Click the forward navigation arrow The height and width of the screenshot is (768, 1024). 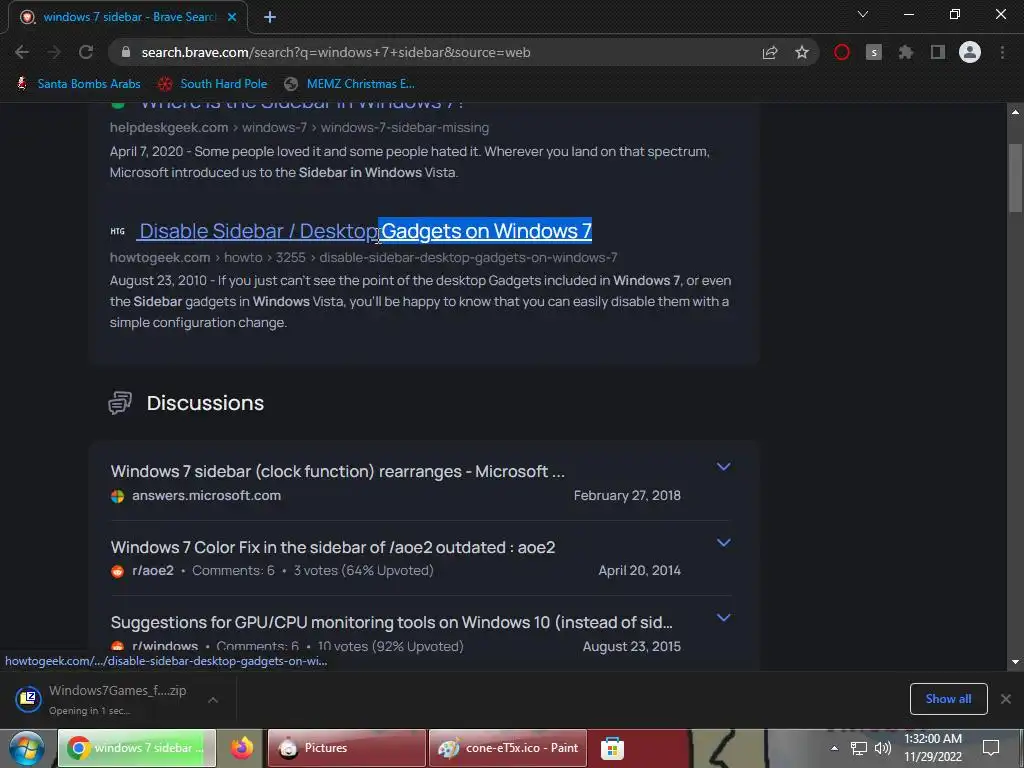tap(54, 52)
